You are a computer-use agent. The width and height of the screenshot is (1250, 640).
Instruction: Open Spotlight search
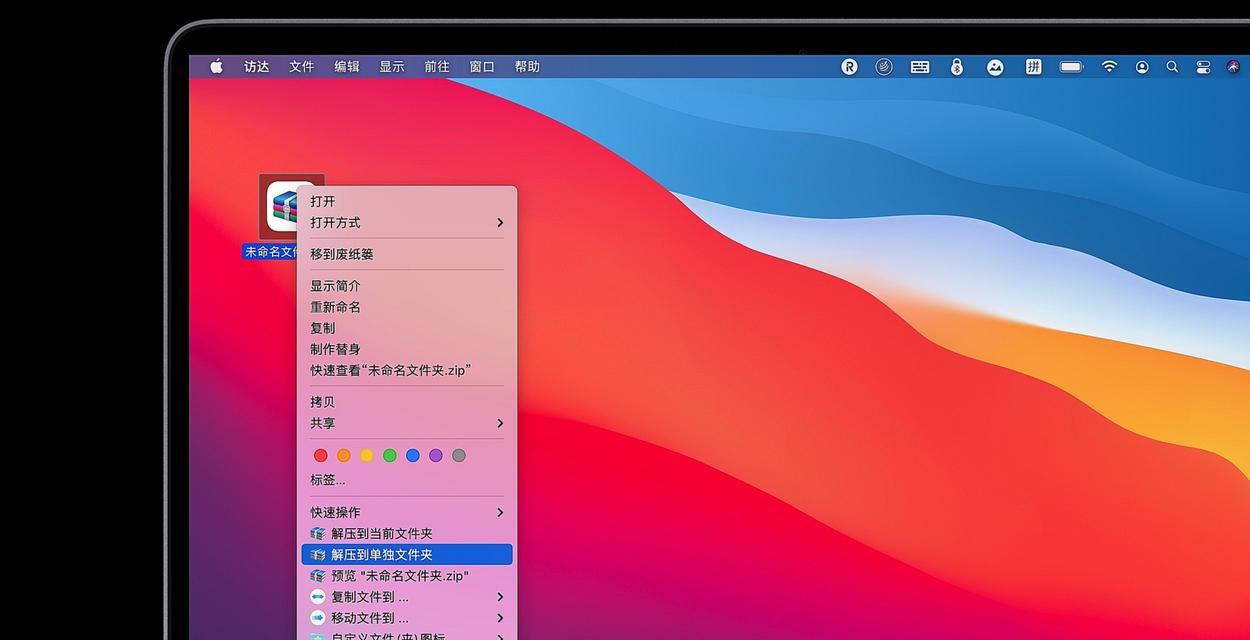coord(1172,67)
